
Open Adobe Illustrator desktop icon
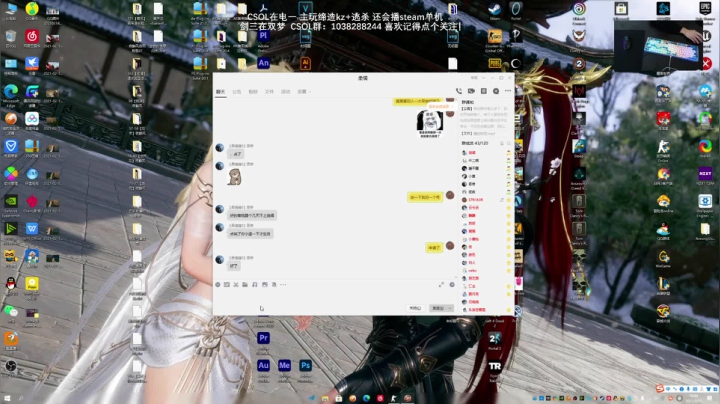305,63
